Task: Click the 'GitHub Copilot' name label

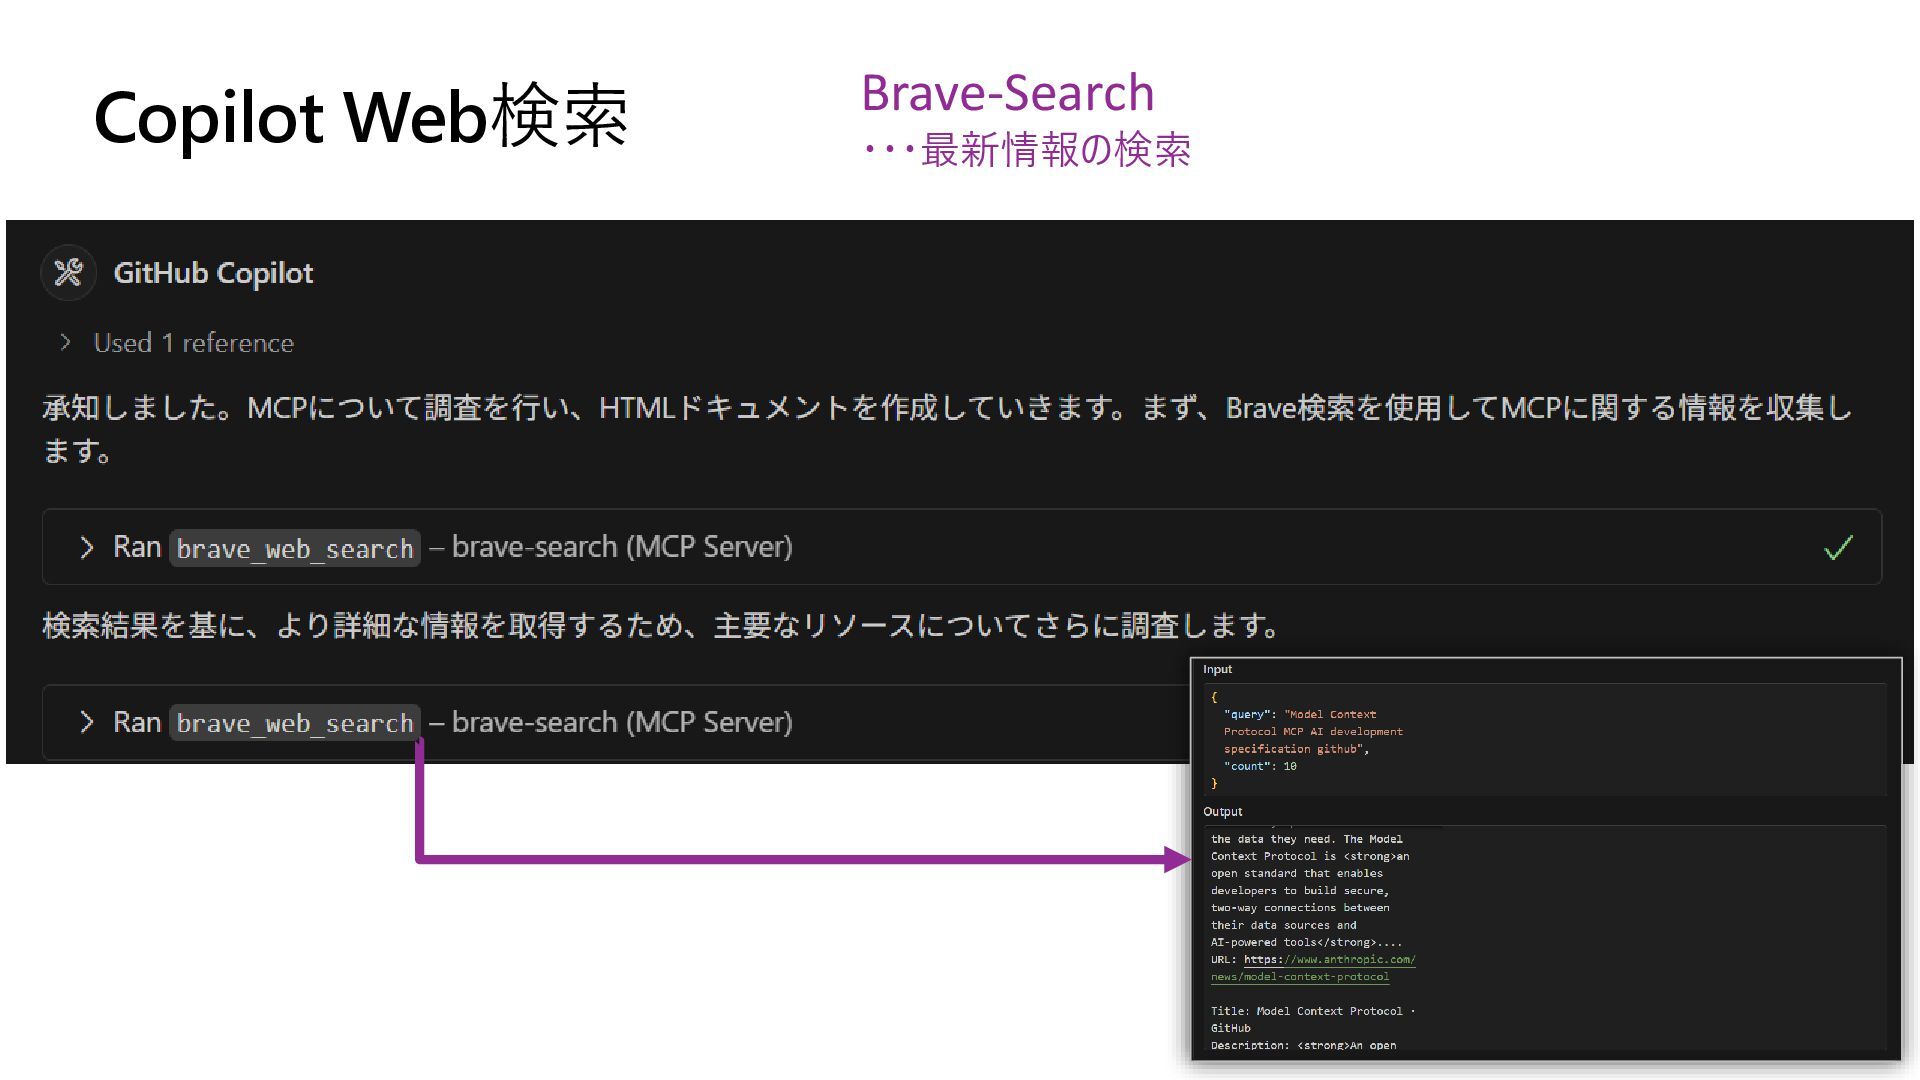Action: (x=213, y=273)
